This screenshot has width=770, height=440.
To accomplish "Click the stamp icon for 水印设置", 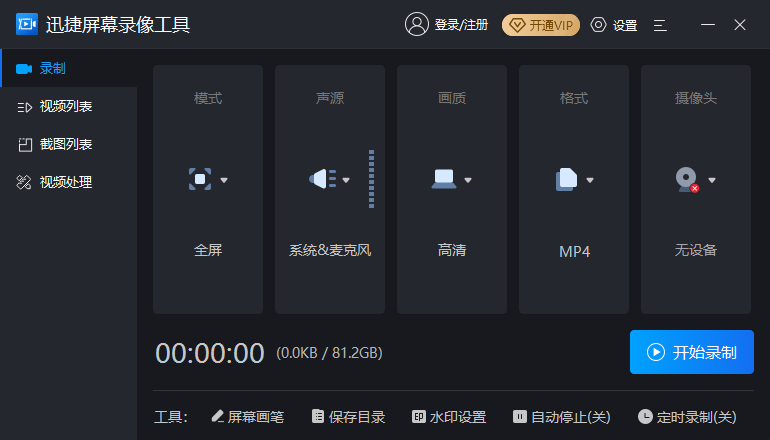I will pos(418,417).
